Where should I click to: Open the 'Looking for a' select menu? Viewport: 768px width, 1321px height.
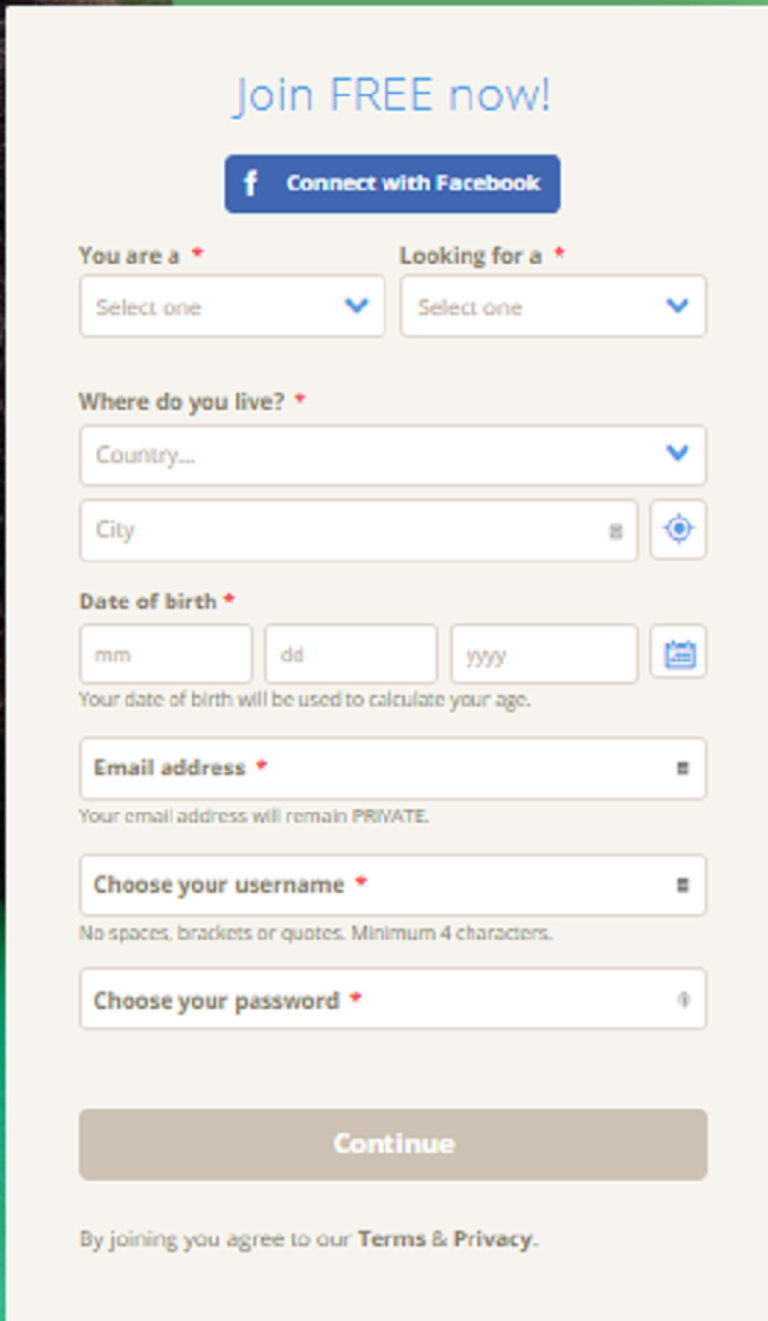(x=553, y=306)
